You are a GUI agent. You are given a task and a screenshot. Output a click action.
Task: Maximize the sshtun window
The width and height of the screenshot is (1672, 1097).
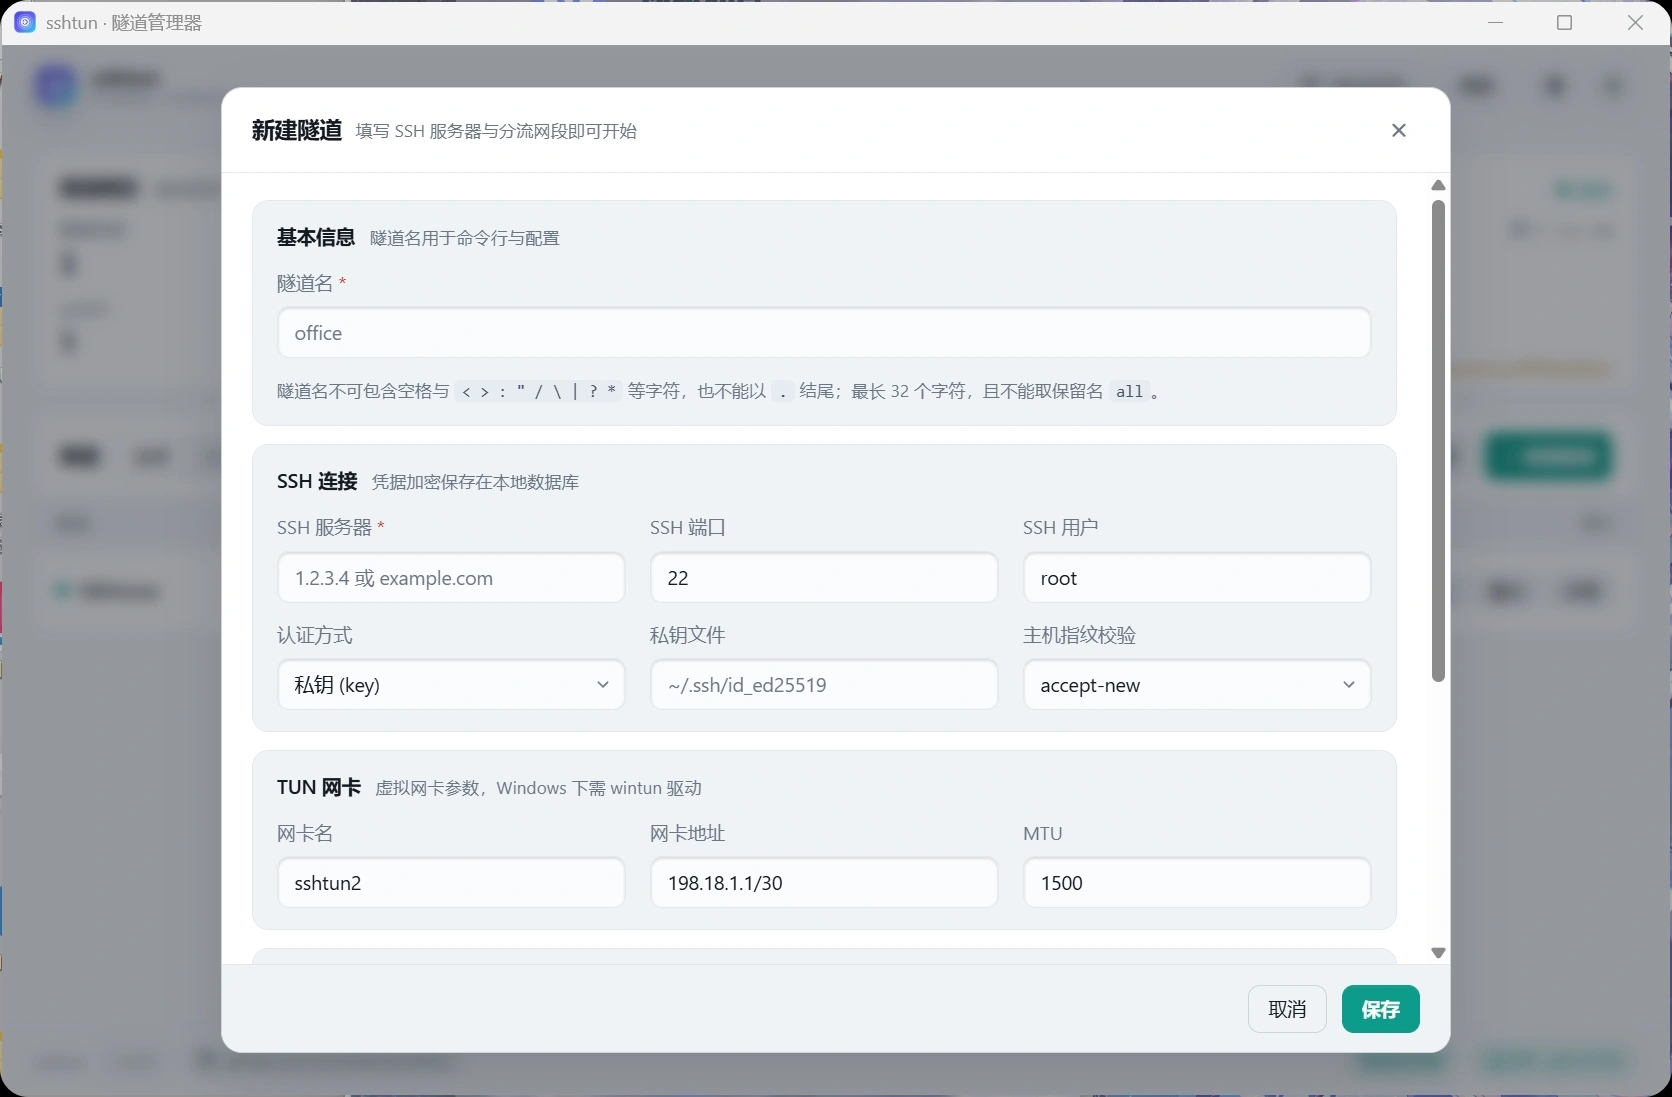[1565, 22]
